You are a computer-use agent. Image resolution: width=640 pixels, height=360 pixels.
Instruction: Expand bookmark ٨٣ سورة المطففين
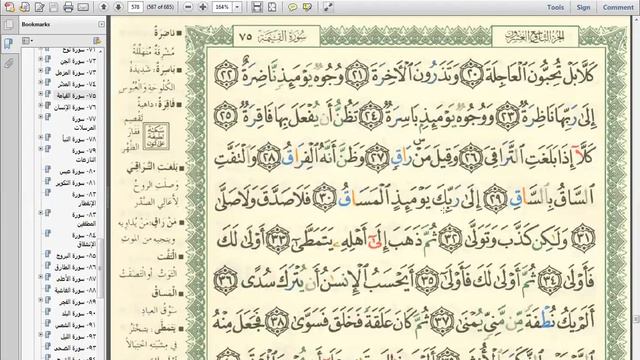click(40, 213)
